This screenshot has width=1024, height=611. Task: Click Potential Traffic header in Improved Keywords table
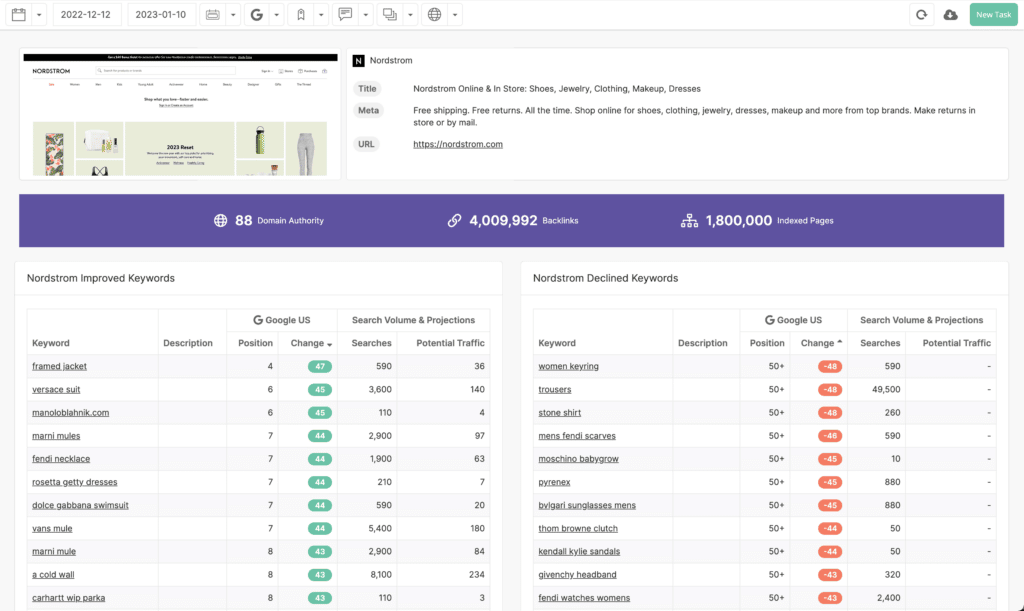pyautogui.click(x=451, y=343)
